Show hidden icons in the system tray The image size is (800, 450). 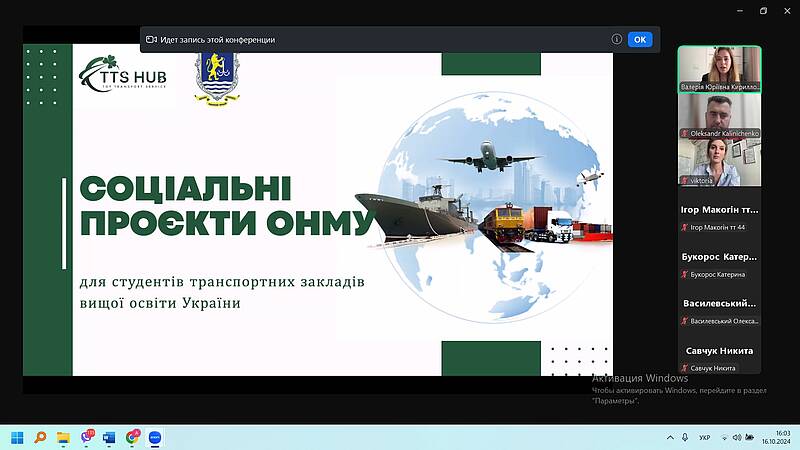[670, 438]
